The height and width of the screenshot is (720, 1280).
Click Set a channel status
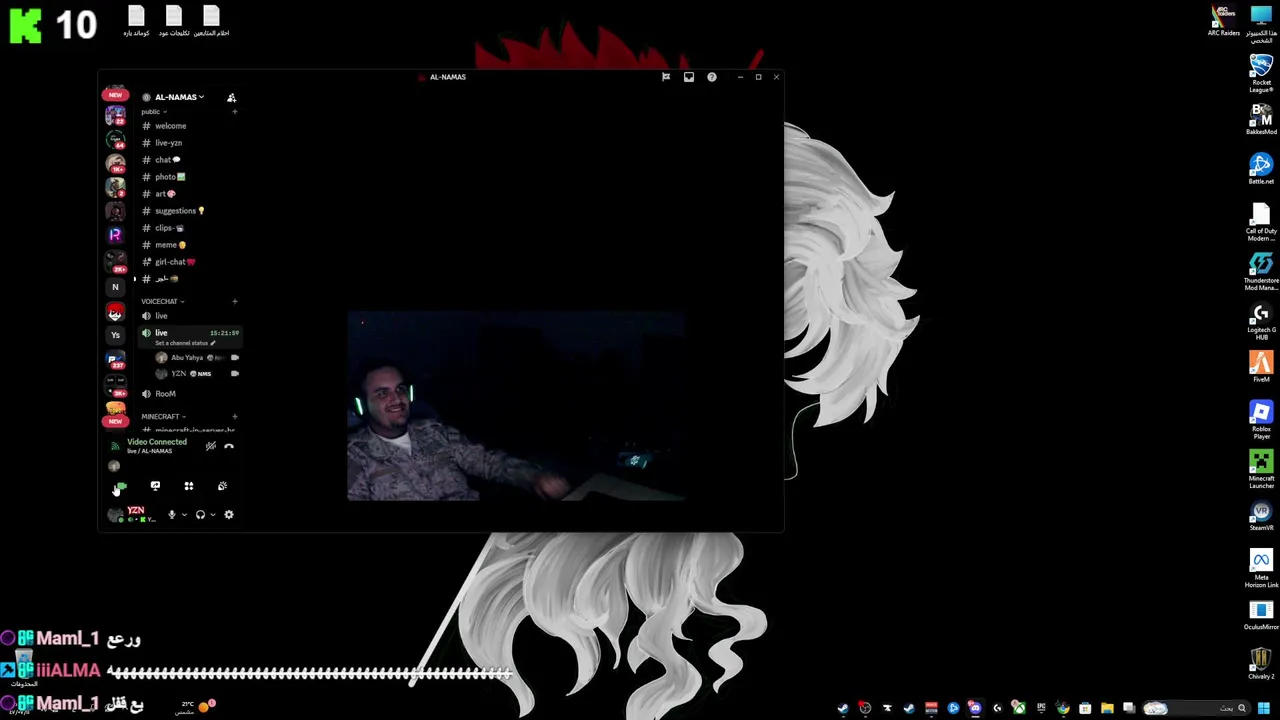[184, 343]
